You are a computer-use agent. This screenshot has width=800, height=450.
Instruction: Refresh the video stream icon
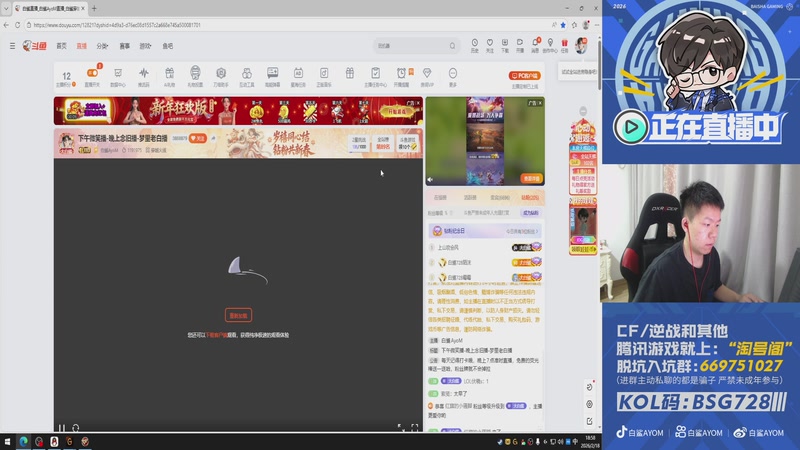pos(76,428)
